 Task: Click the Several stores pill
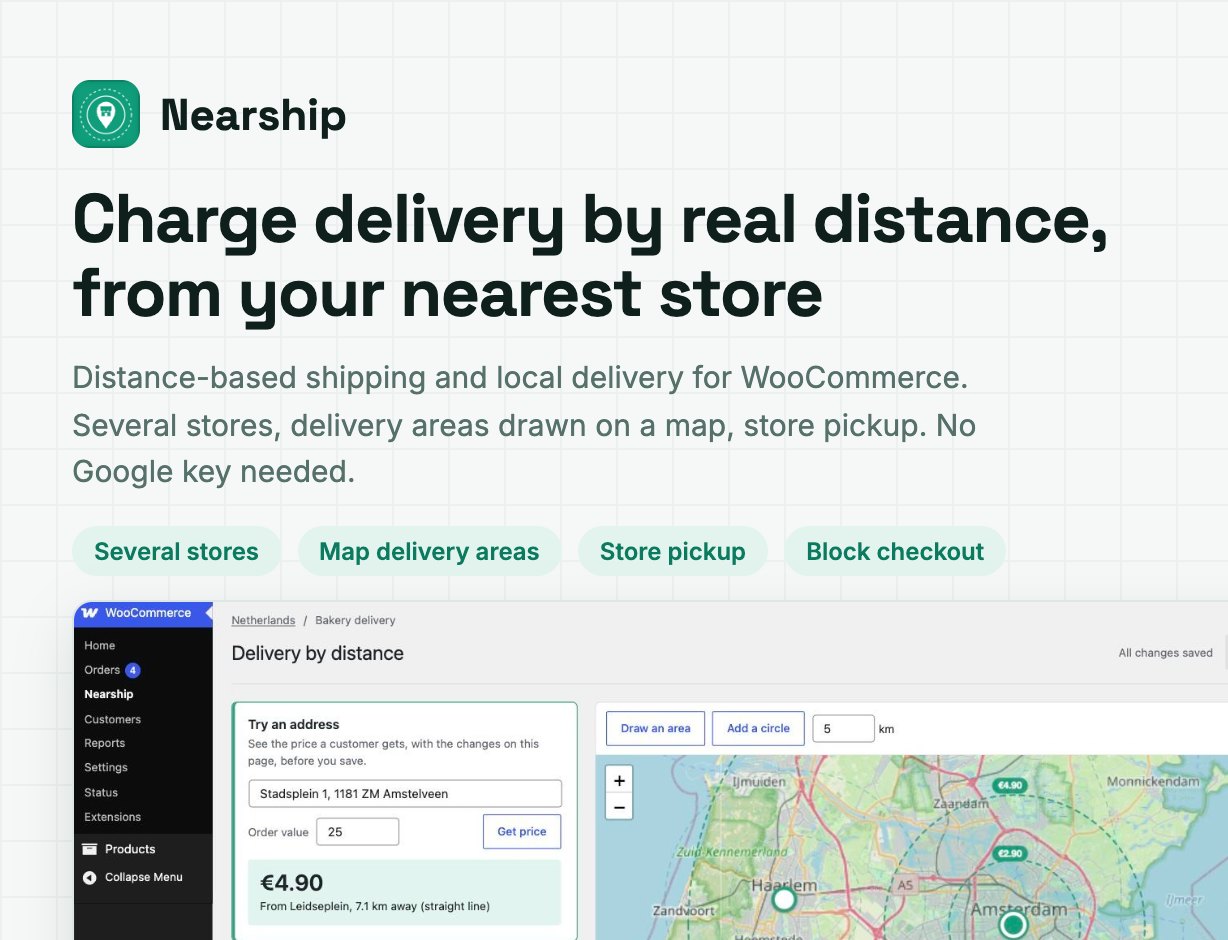176,551
